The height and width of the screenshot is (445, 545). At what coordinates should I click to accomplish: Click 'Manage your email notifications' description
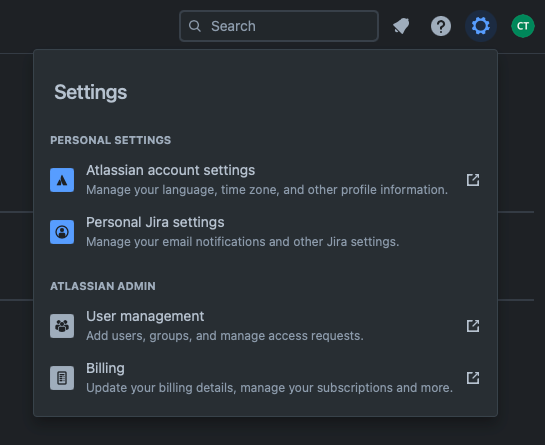(243, 242)
